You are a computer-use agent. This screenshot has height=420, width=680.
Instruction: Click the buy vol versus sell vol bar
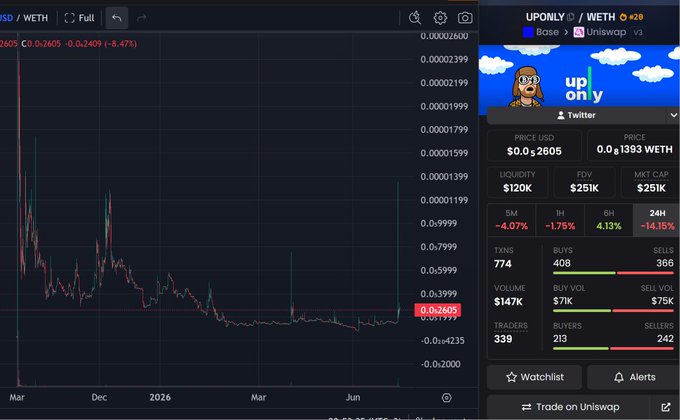(613, 311)
